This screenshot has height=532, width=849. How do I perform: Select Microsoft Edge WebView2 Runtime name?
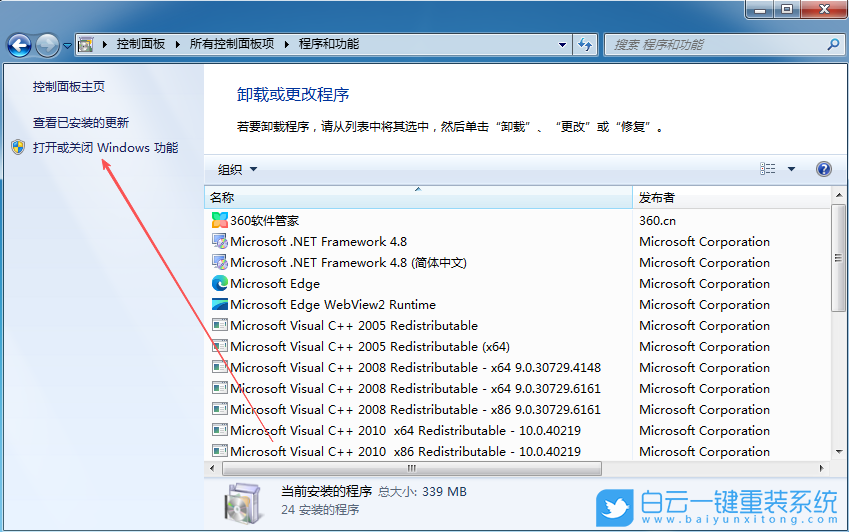click(x=333, y=305)
